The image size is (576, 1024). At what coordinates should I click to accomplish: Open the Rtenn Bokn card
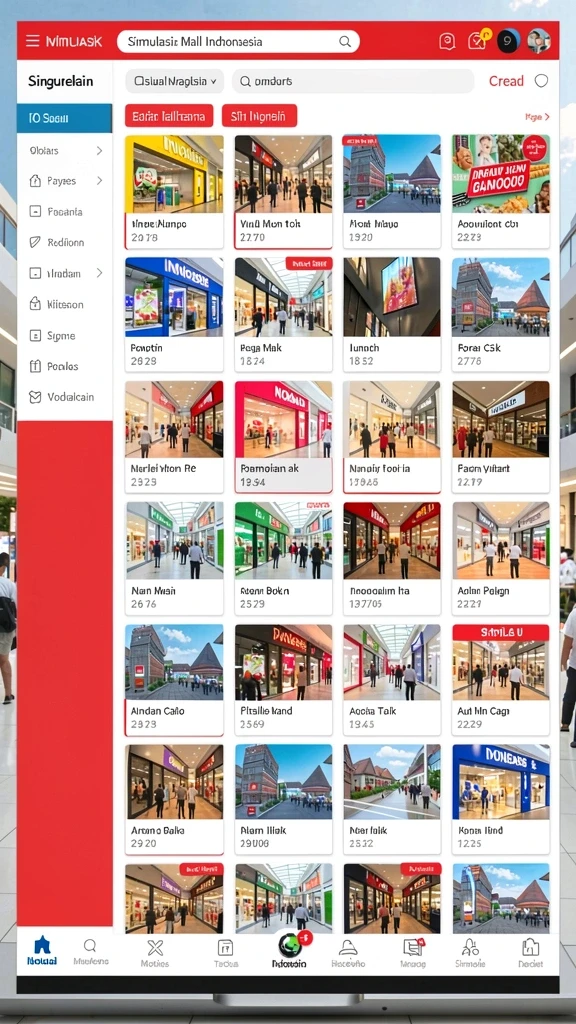283,558
